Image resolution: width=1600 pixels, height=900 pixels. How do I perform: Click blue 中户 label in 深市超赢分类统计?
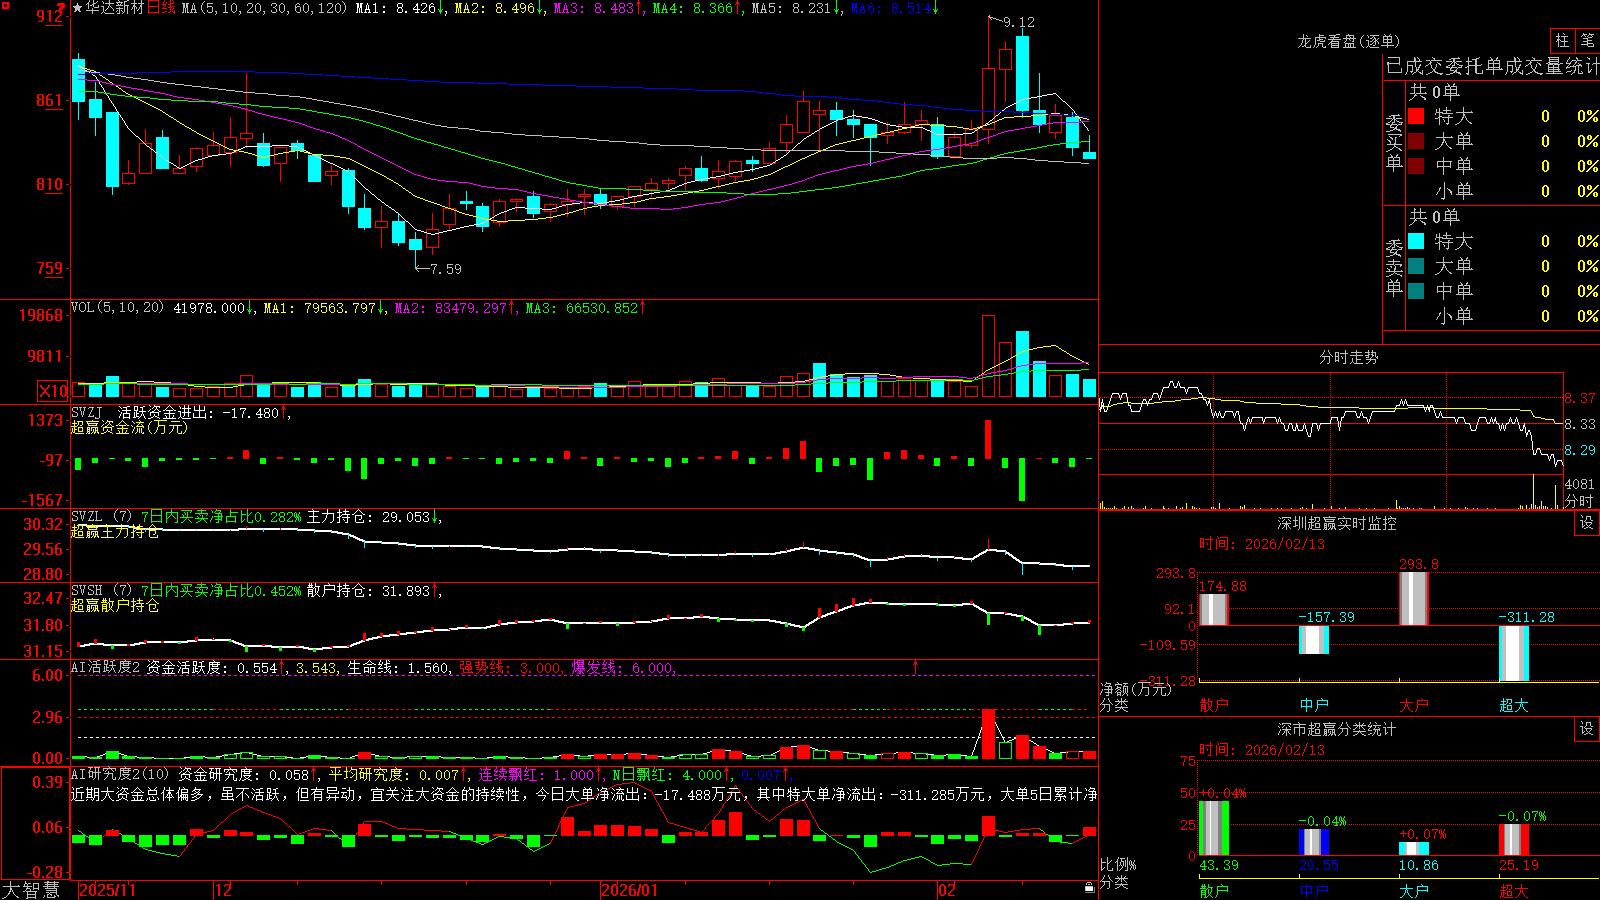(1314, 890)
